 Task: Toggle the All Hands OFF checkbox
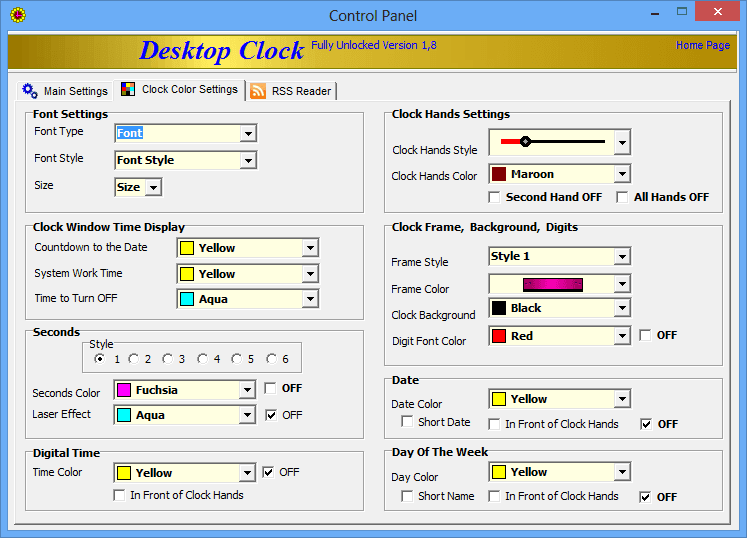[622, 197]
